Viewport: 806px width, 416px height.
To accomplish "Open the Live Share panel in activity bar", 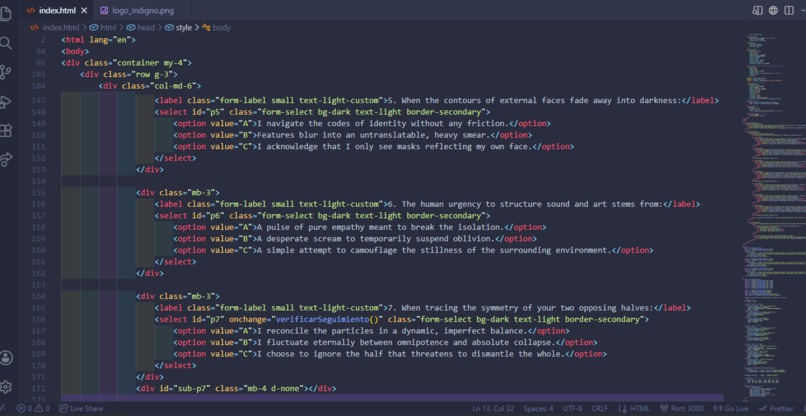I will [x=6, y=159].
